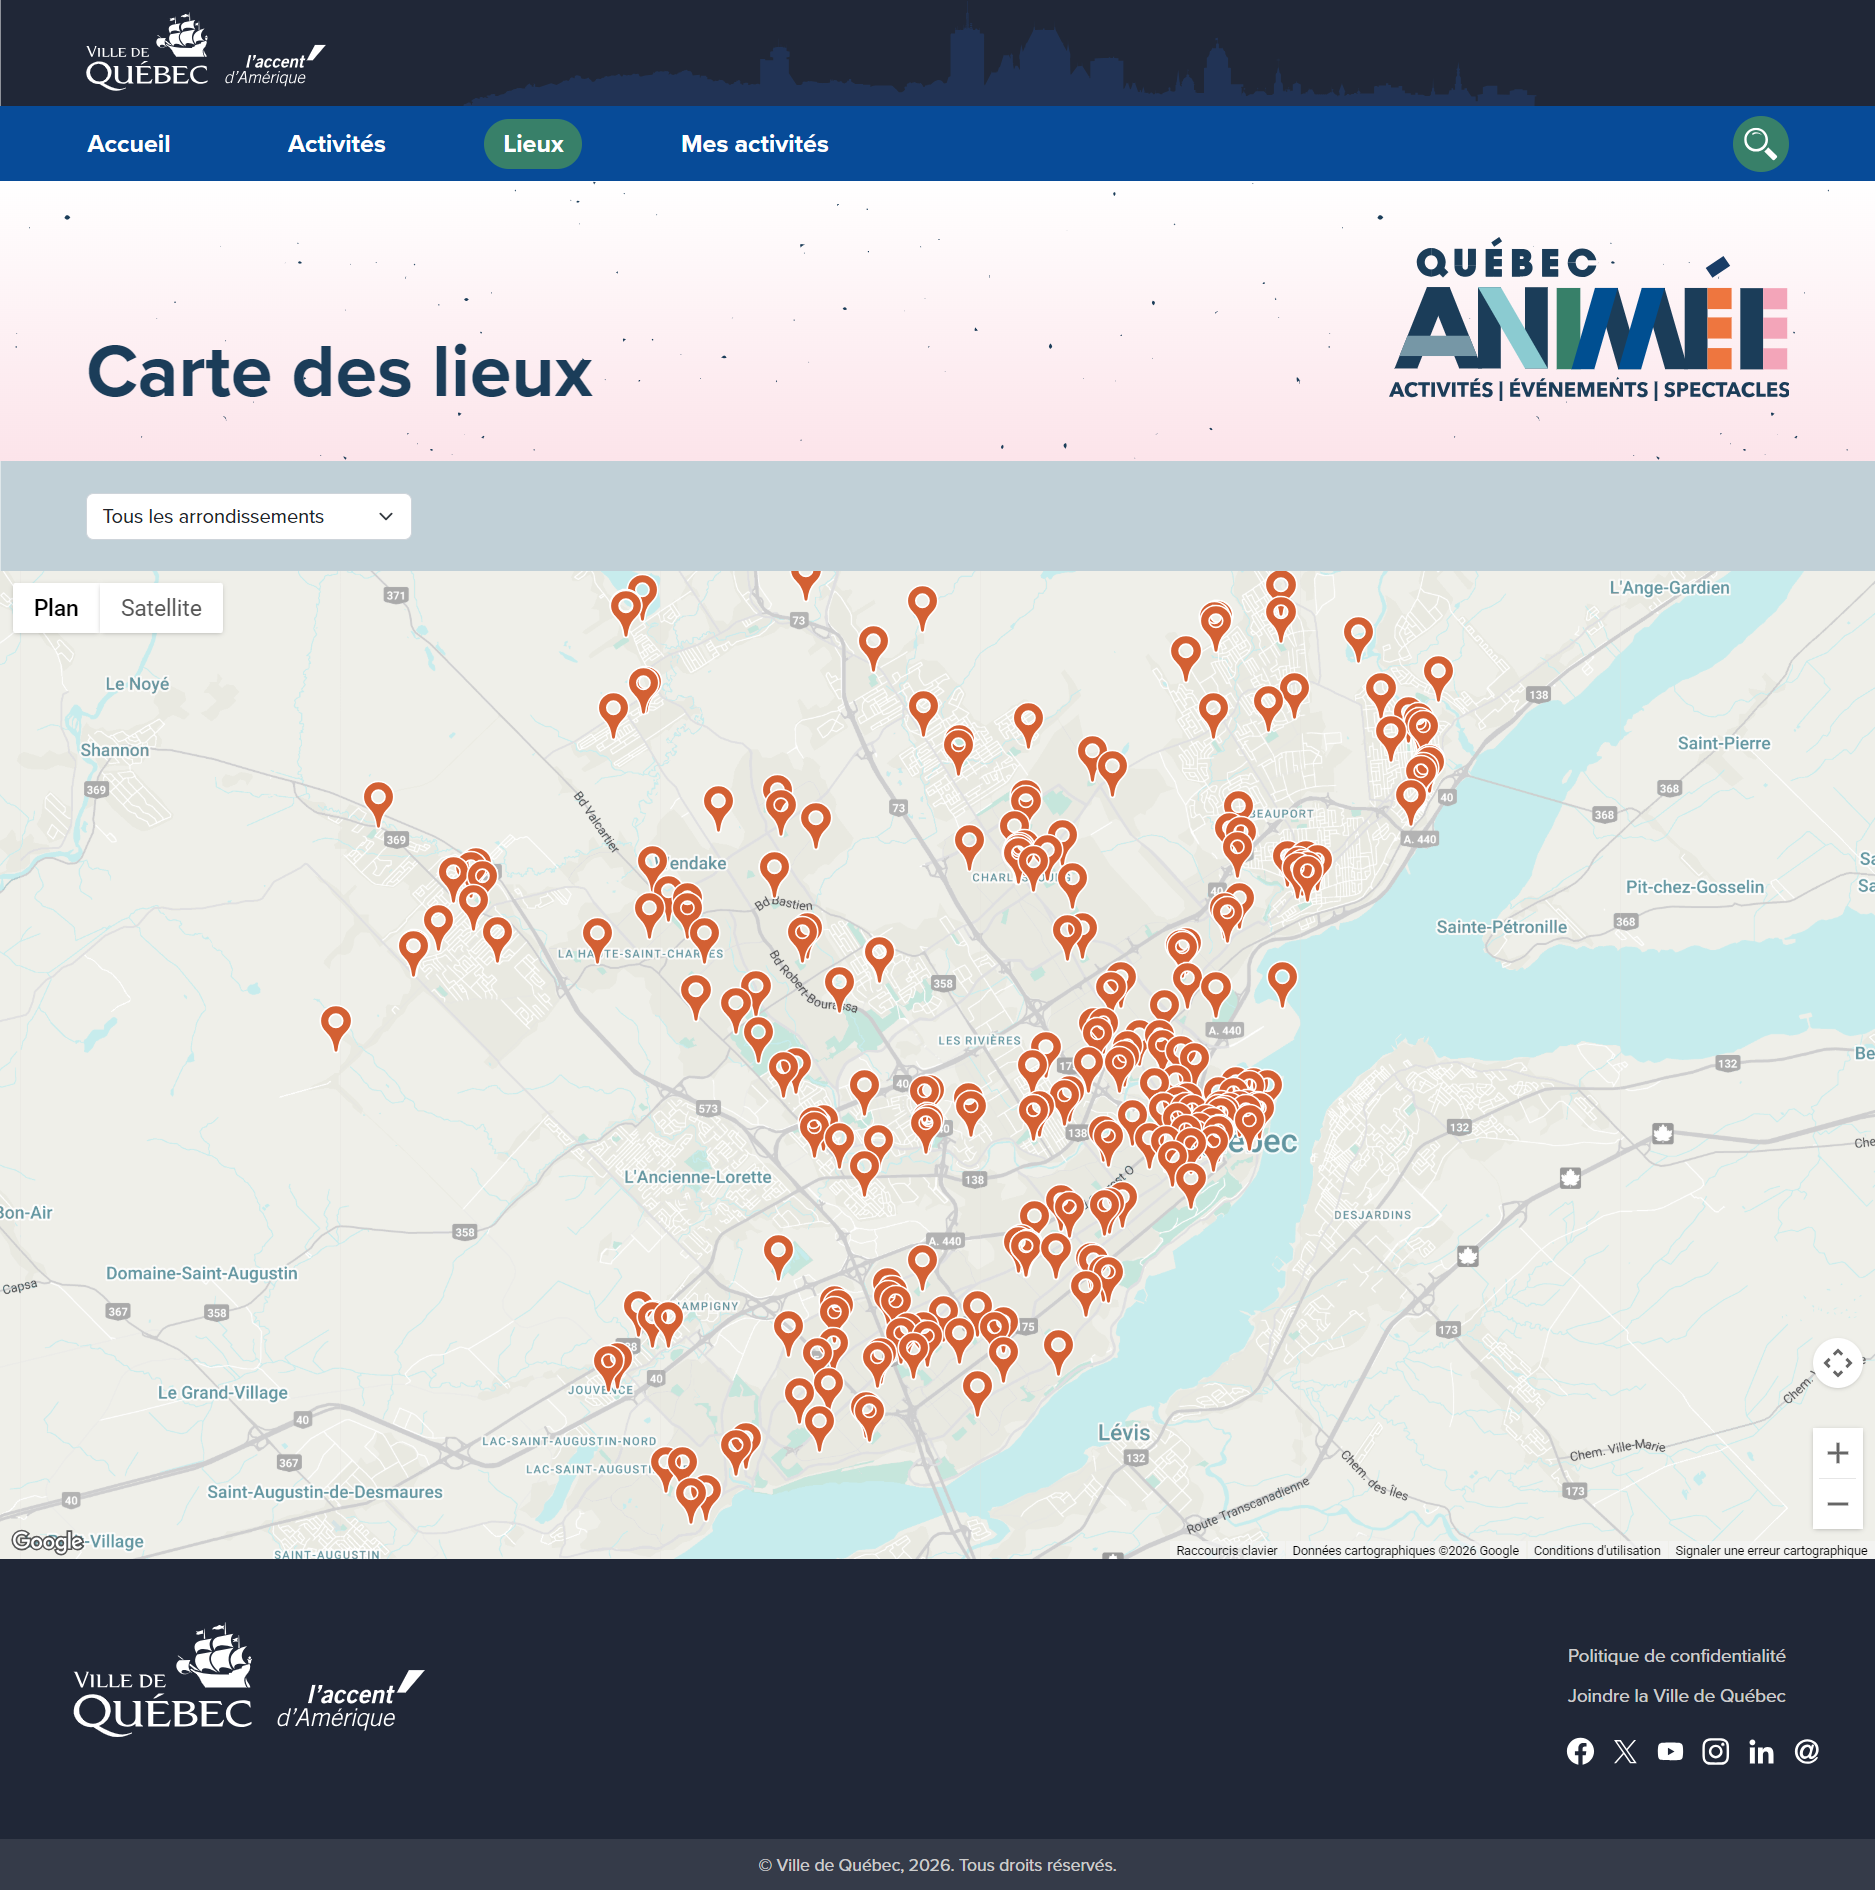Open the Facebook icon in footer
1875x1890 pixels.
1580,1751
